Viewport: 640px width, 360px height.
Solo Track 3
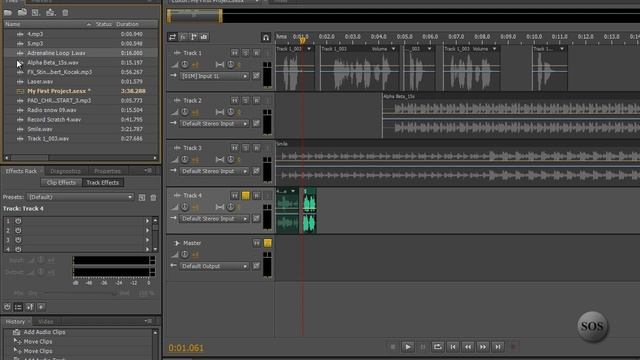click(245, 148)
